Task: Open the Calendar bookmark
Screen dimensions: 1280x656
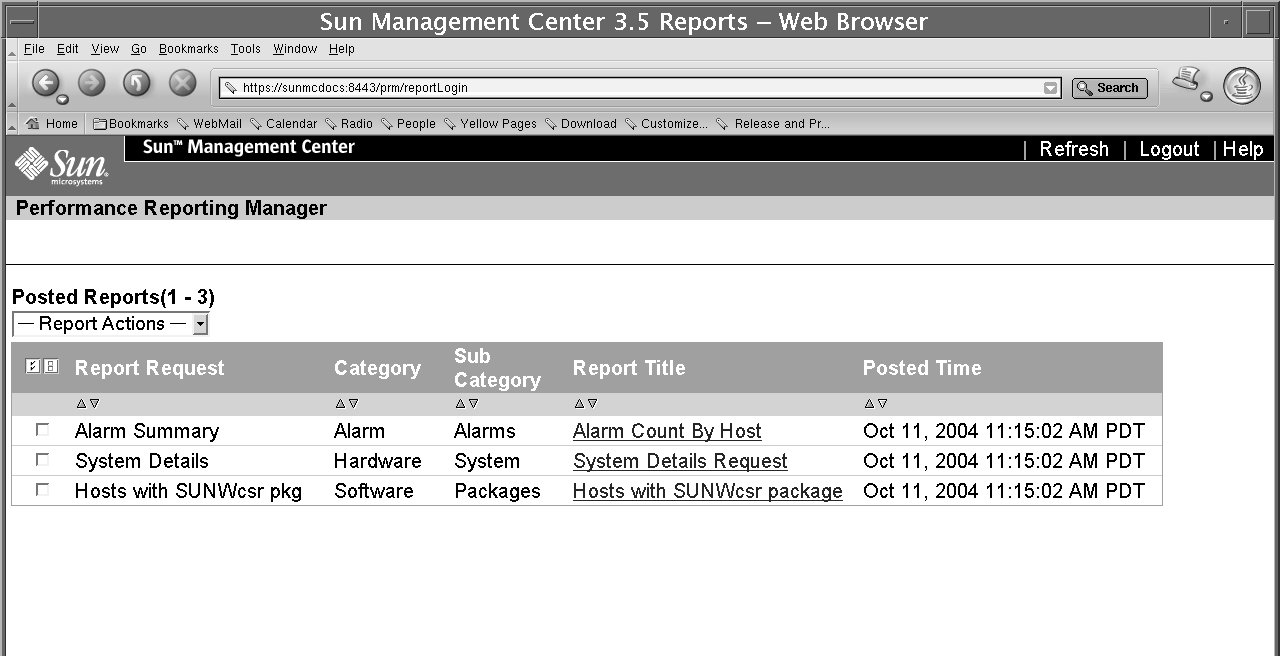Action: pos(283,124)
